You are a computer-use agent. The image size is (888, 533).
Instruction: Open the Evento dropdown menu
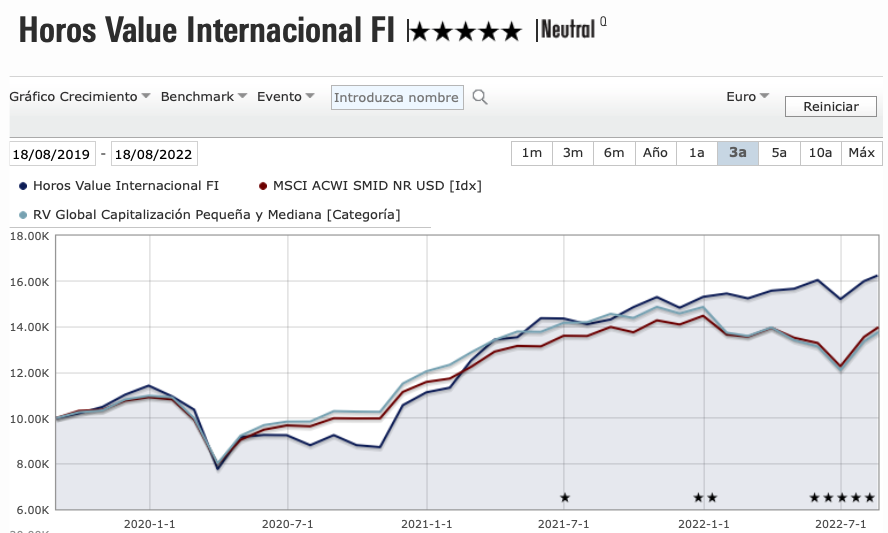[x=286, y=97]
